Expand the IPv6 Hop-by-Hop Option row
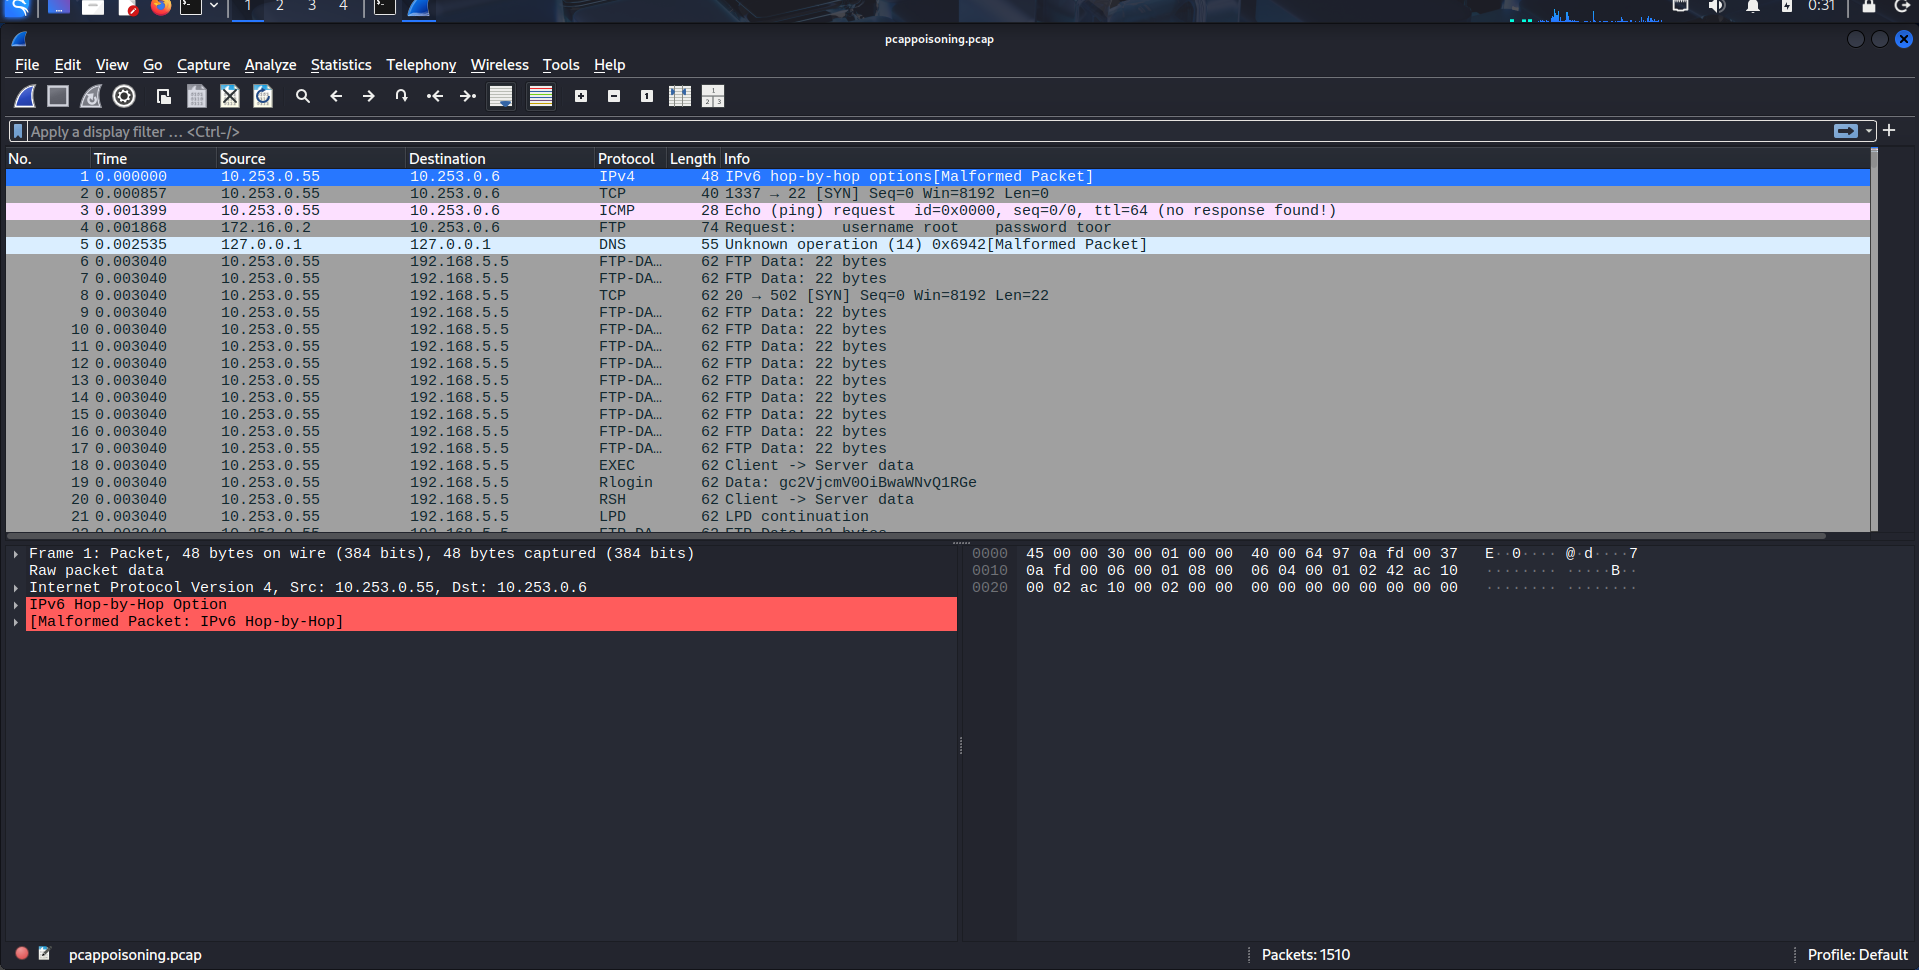1919x970 pixels. coord(16,605)
